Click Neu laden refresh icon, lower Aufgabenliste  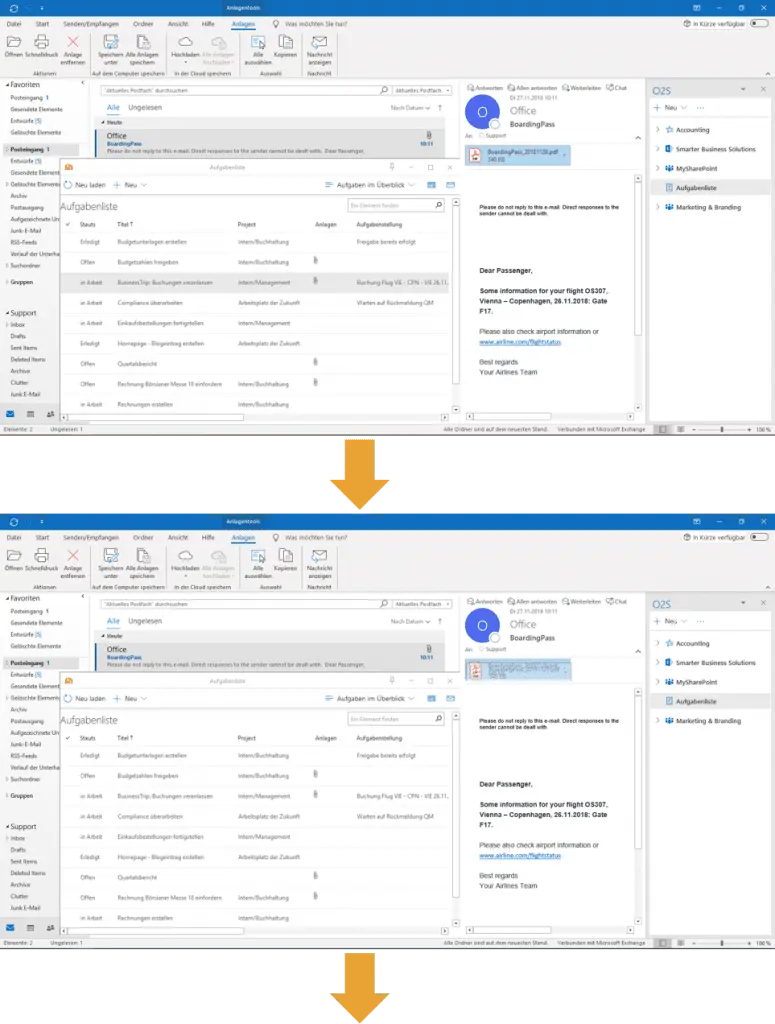[x=68, y=698]
